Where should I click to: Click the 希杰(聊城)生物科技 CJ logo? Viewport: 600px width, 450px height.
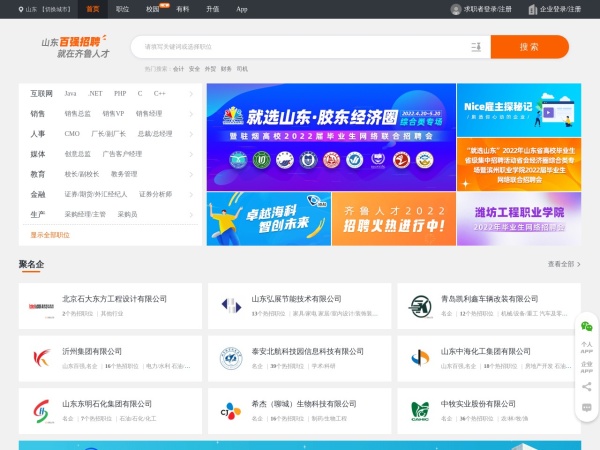[230, 410]
